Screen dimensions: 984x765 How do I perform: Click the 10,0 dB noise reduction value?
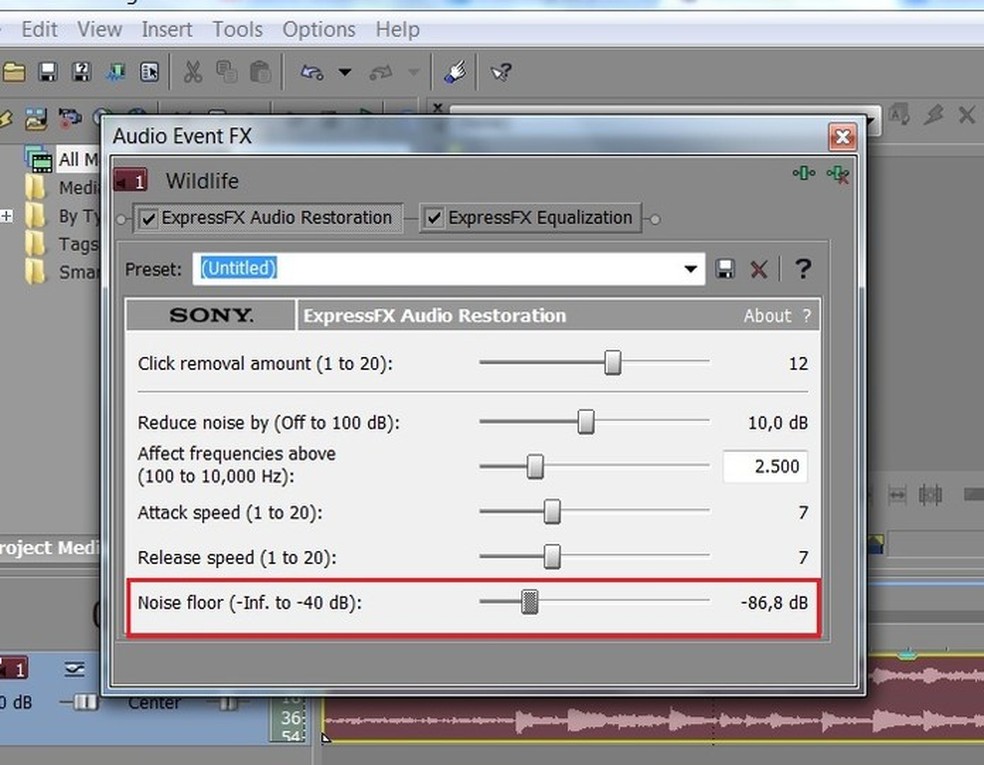click(x=778, y=423)
